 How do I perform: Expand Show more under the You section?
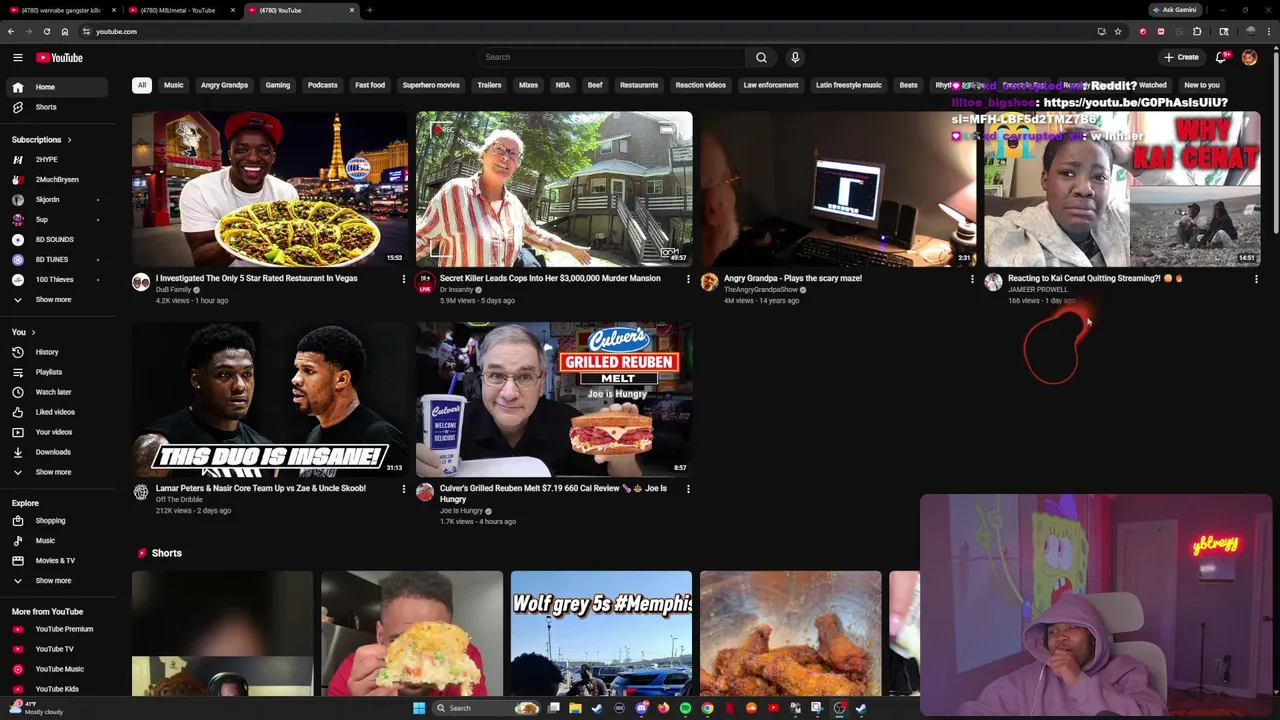coord(57,472)
